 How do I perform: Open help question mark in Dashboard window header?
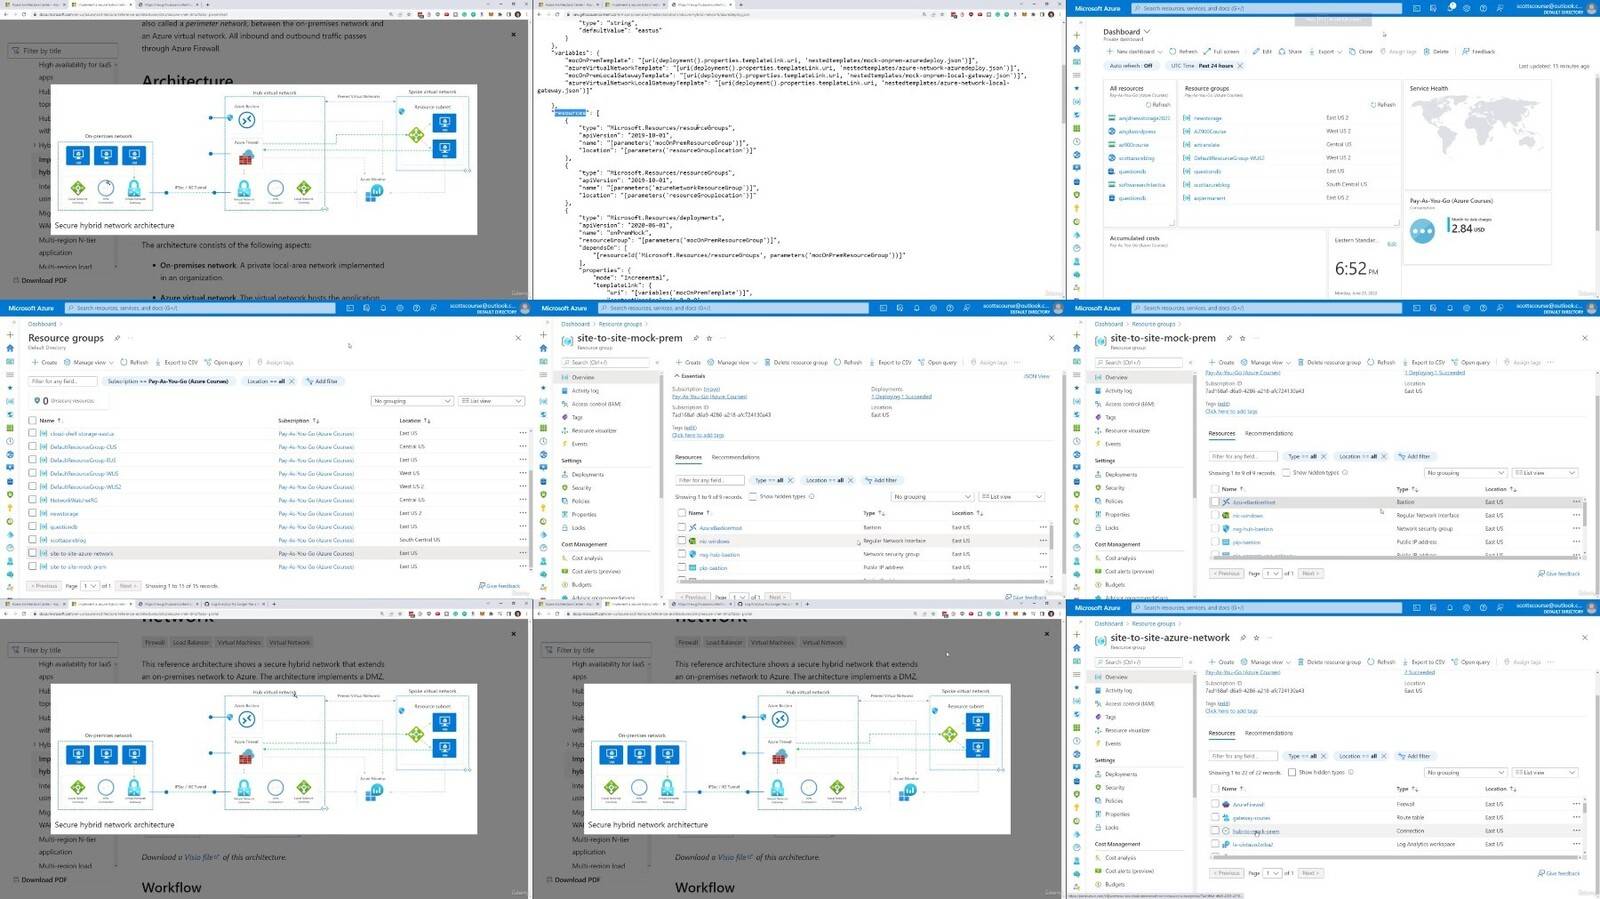click(x=1483, y=8)
